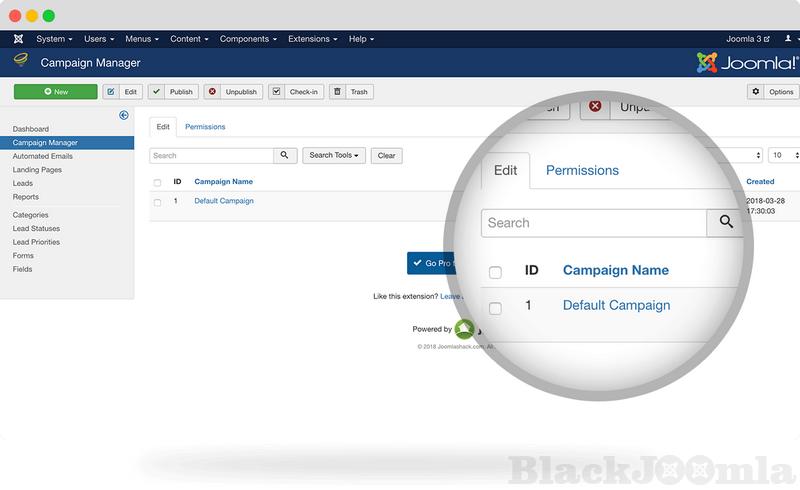
Task: Expand the Search Tools dropdown
Action: click(334, 156)
